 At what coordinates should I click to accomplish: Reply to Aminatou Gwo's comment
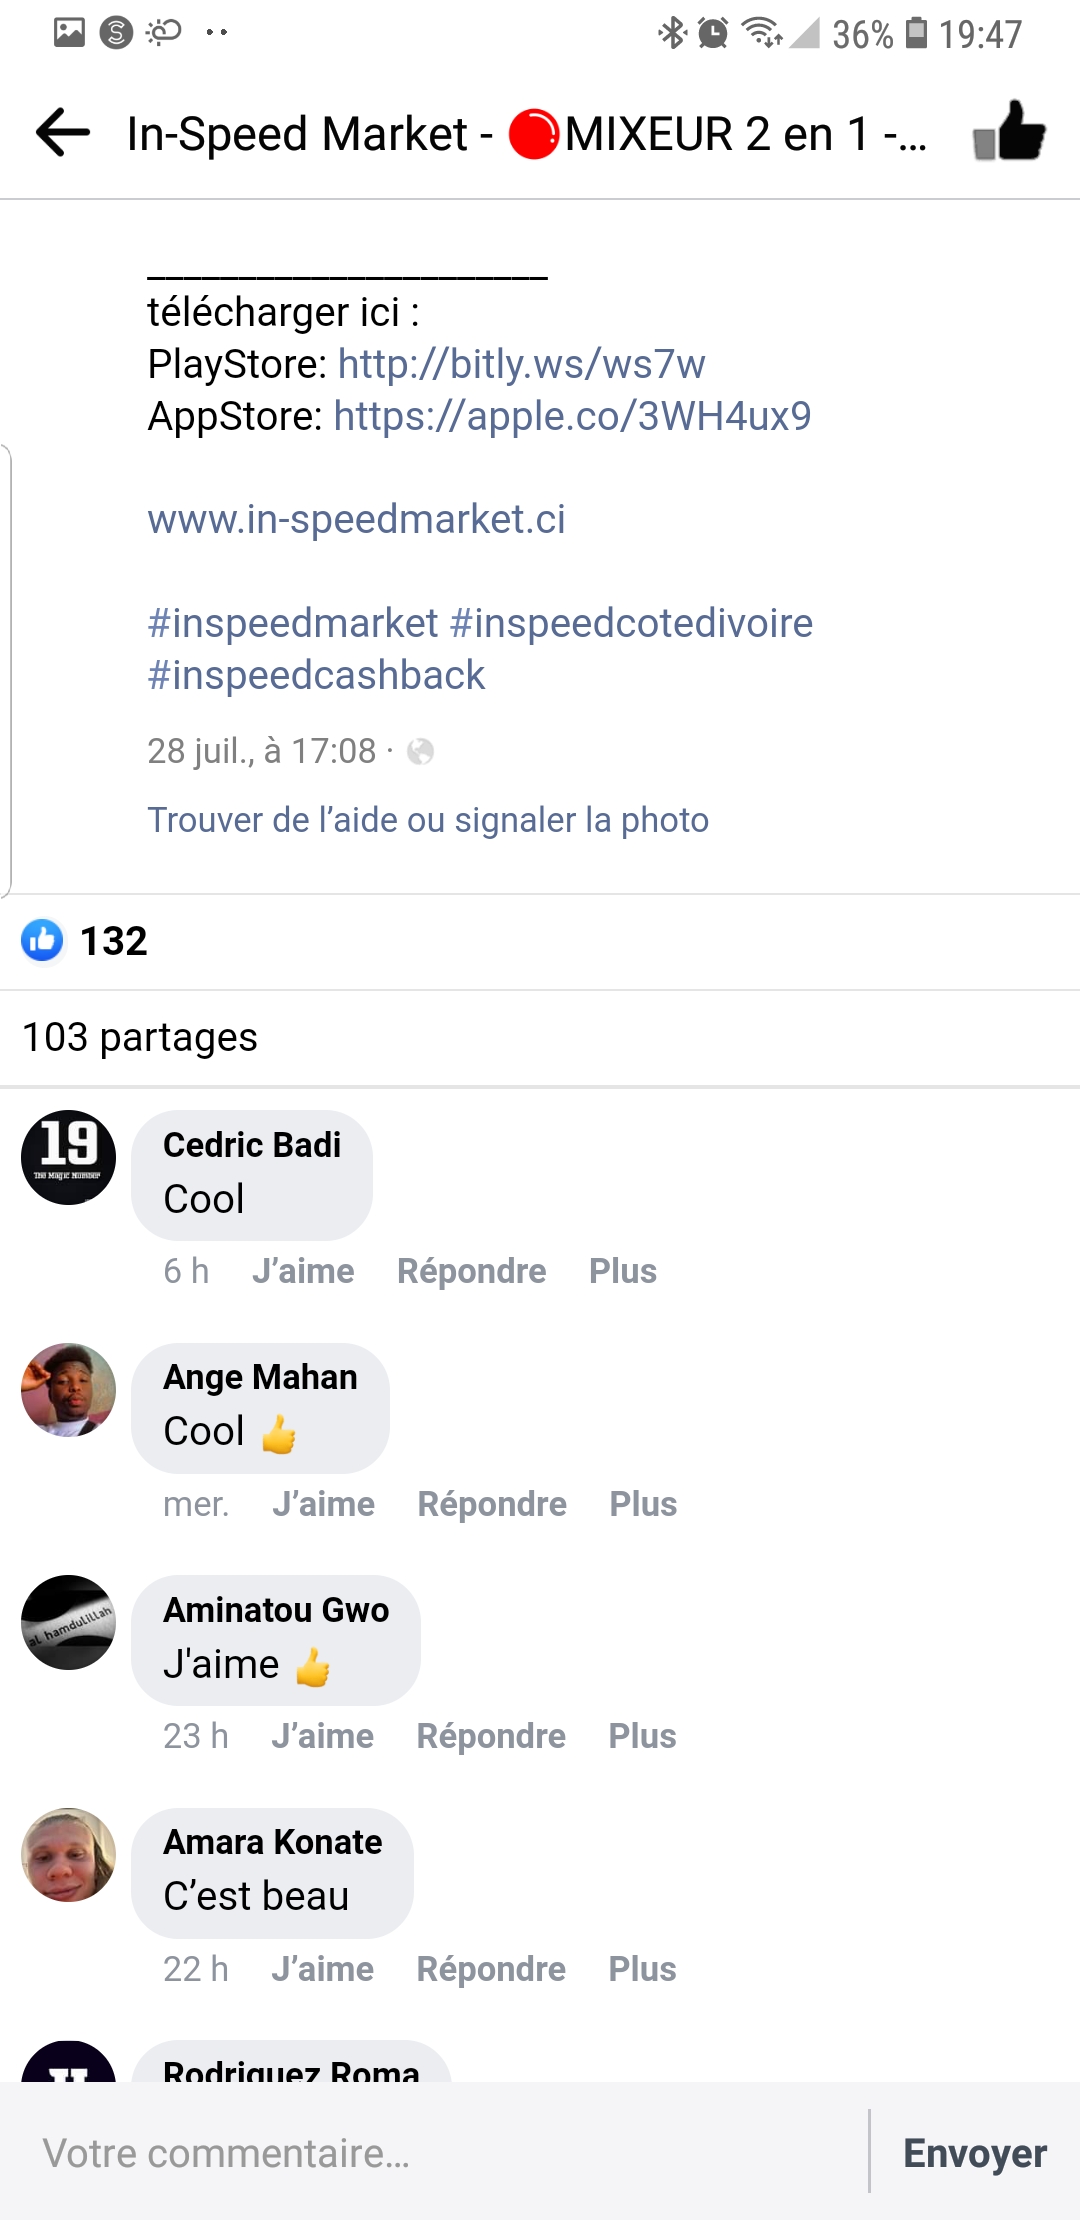(x=491, y=1736)
